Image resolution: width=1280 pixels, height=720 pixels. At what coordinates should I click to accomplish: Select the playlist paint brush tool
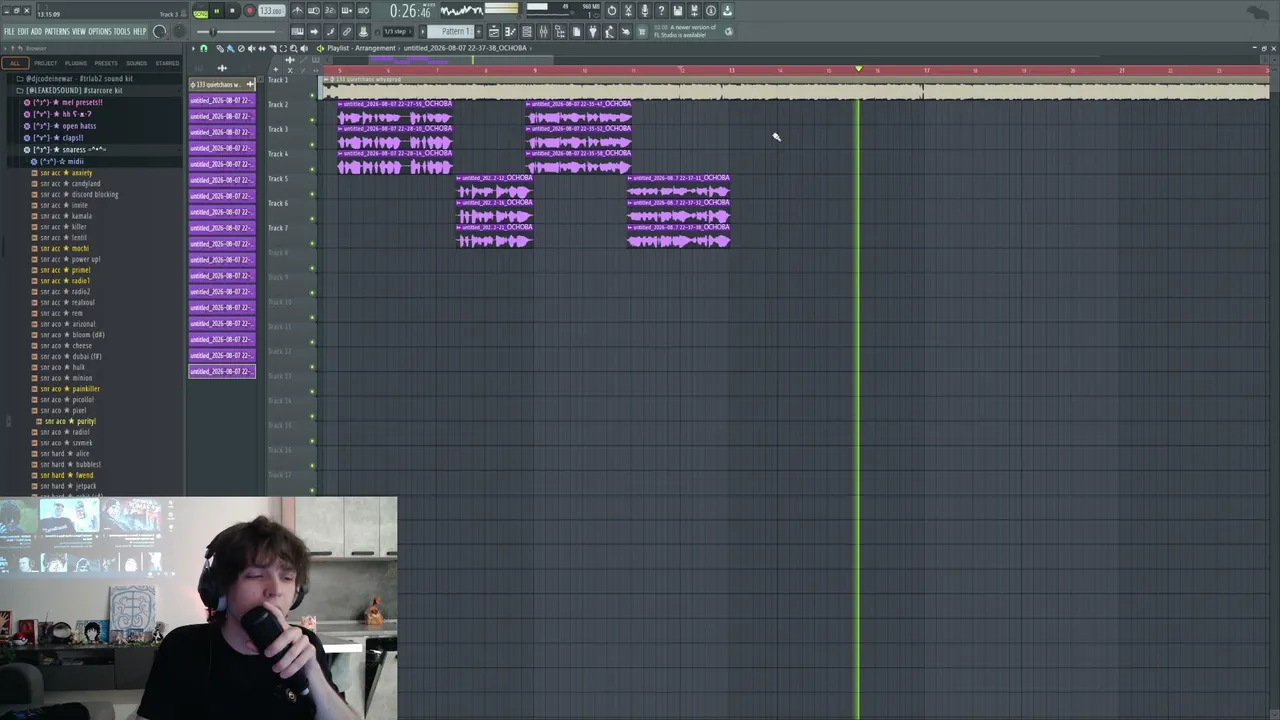pyautogui.click(x=230, y=48)
